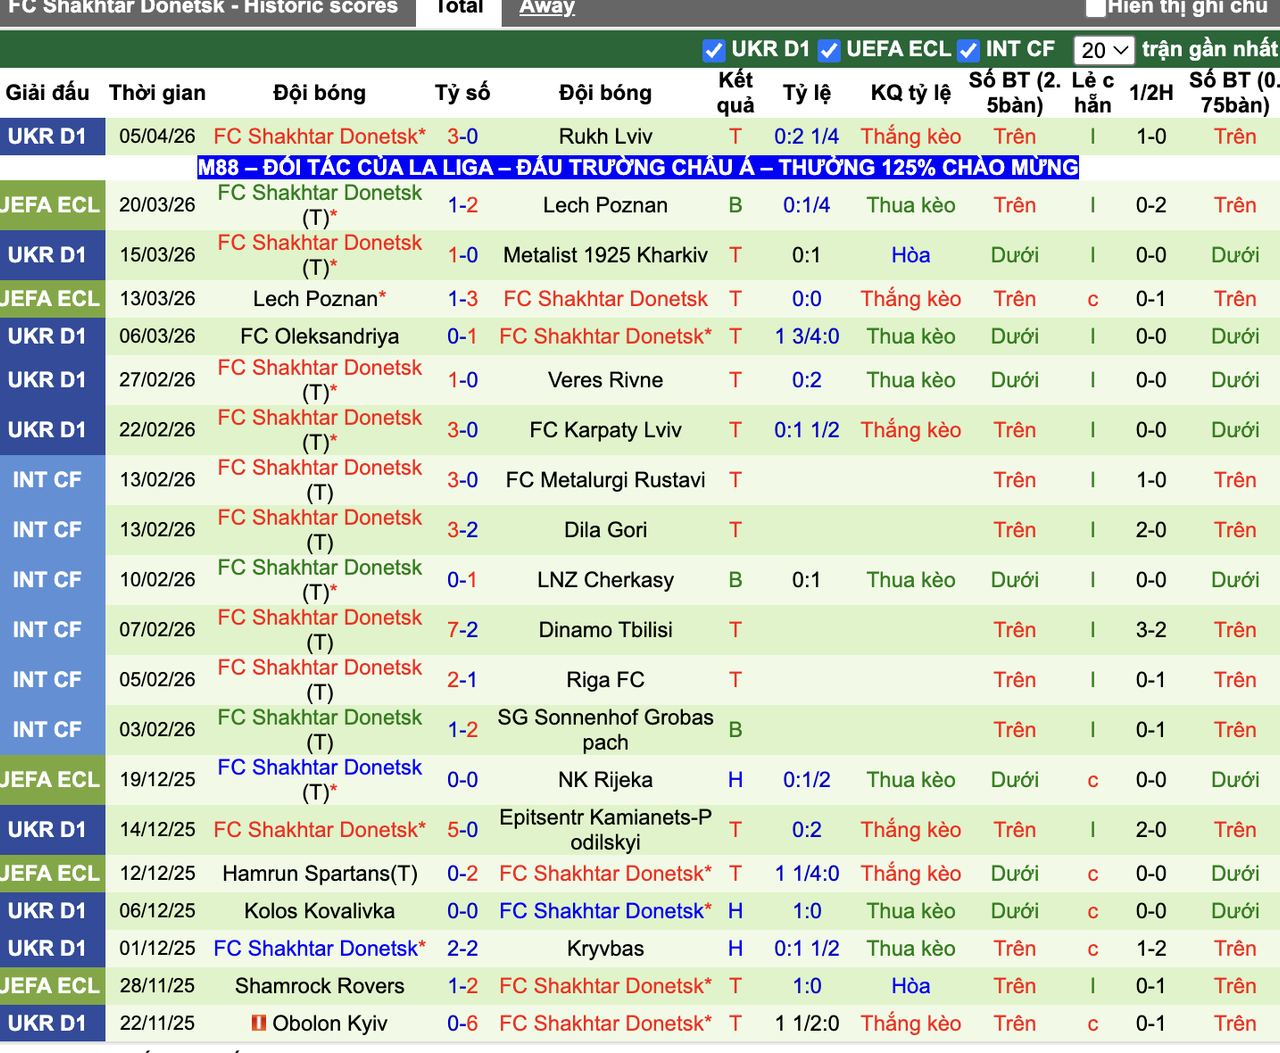Click the 3-2 halftime score for Dinamo Tbilisi

1151,630
